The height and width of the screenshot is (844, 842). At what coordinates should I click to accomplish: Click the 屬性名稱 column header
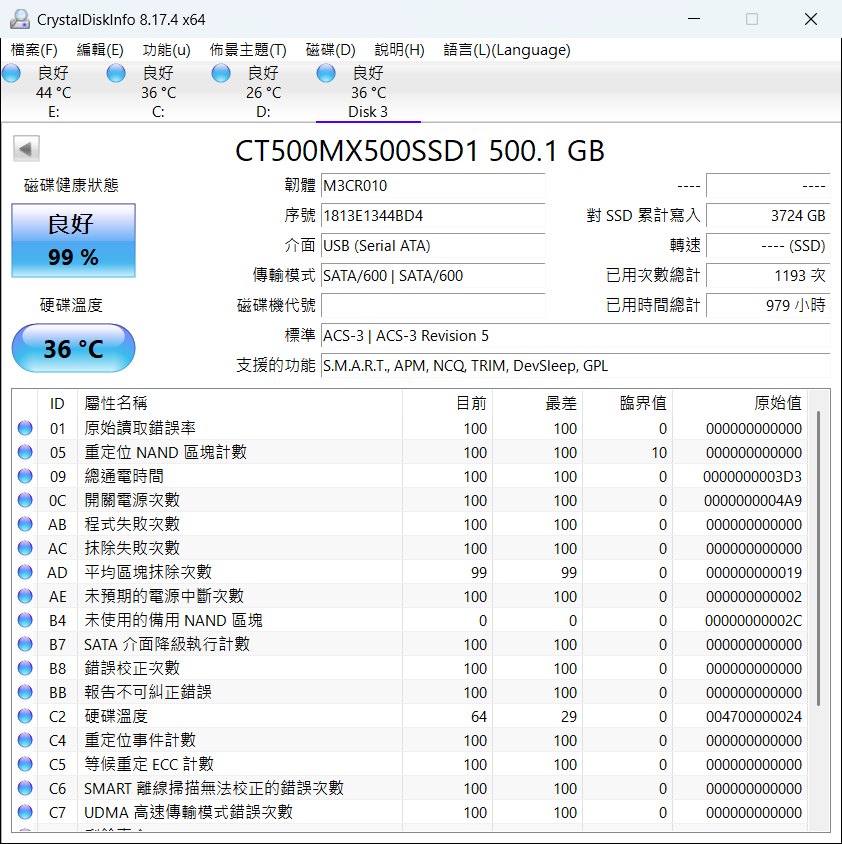pos(240,403)
